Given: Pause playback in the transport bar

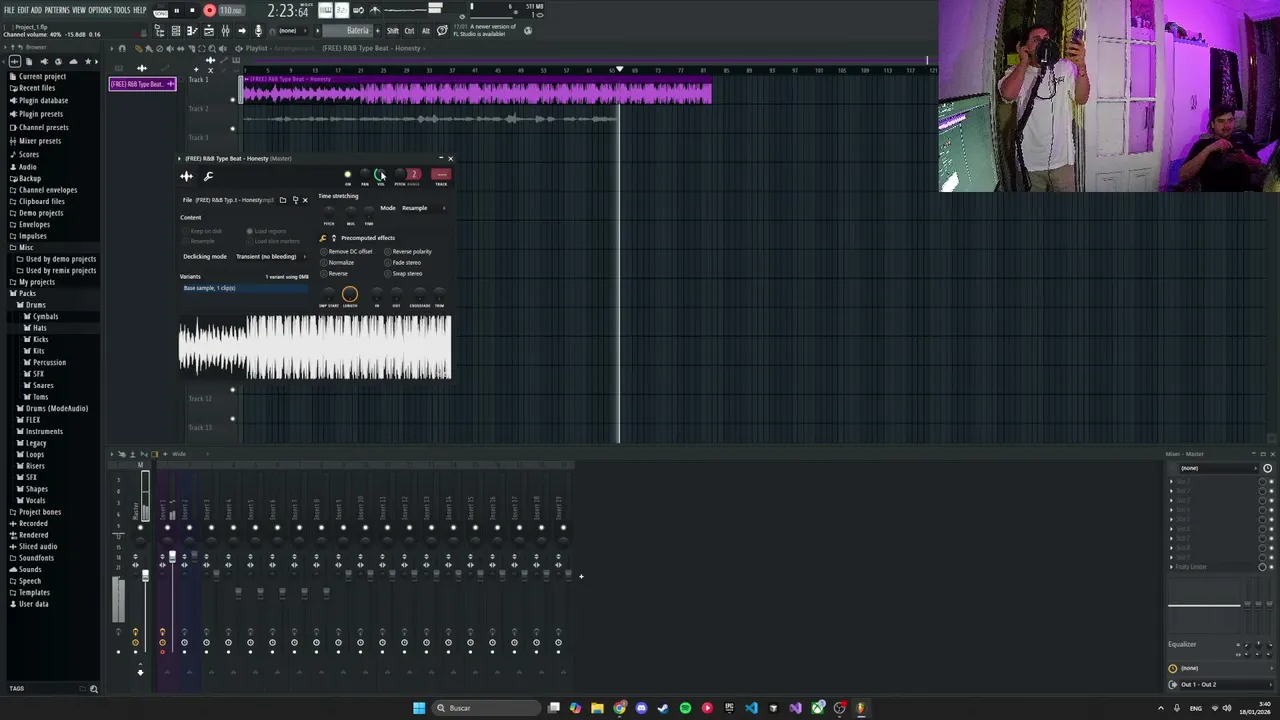Looking at the screenshot, I should [x=176, y=11].
